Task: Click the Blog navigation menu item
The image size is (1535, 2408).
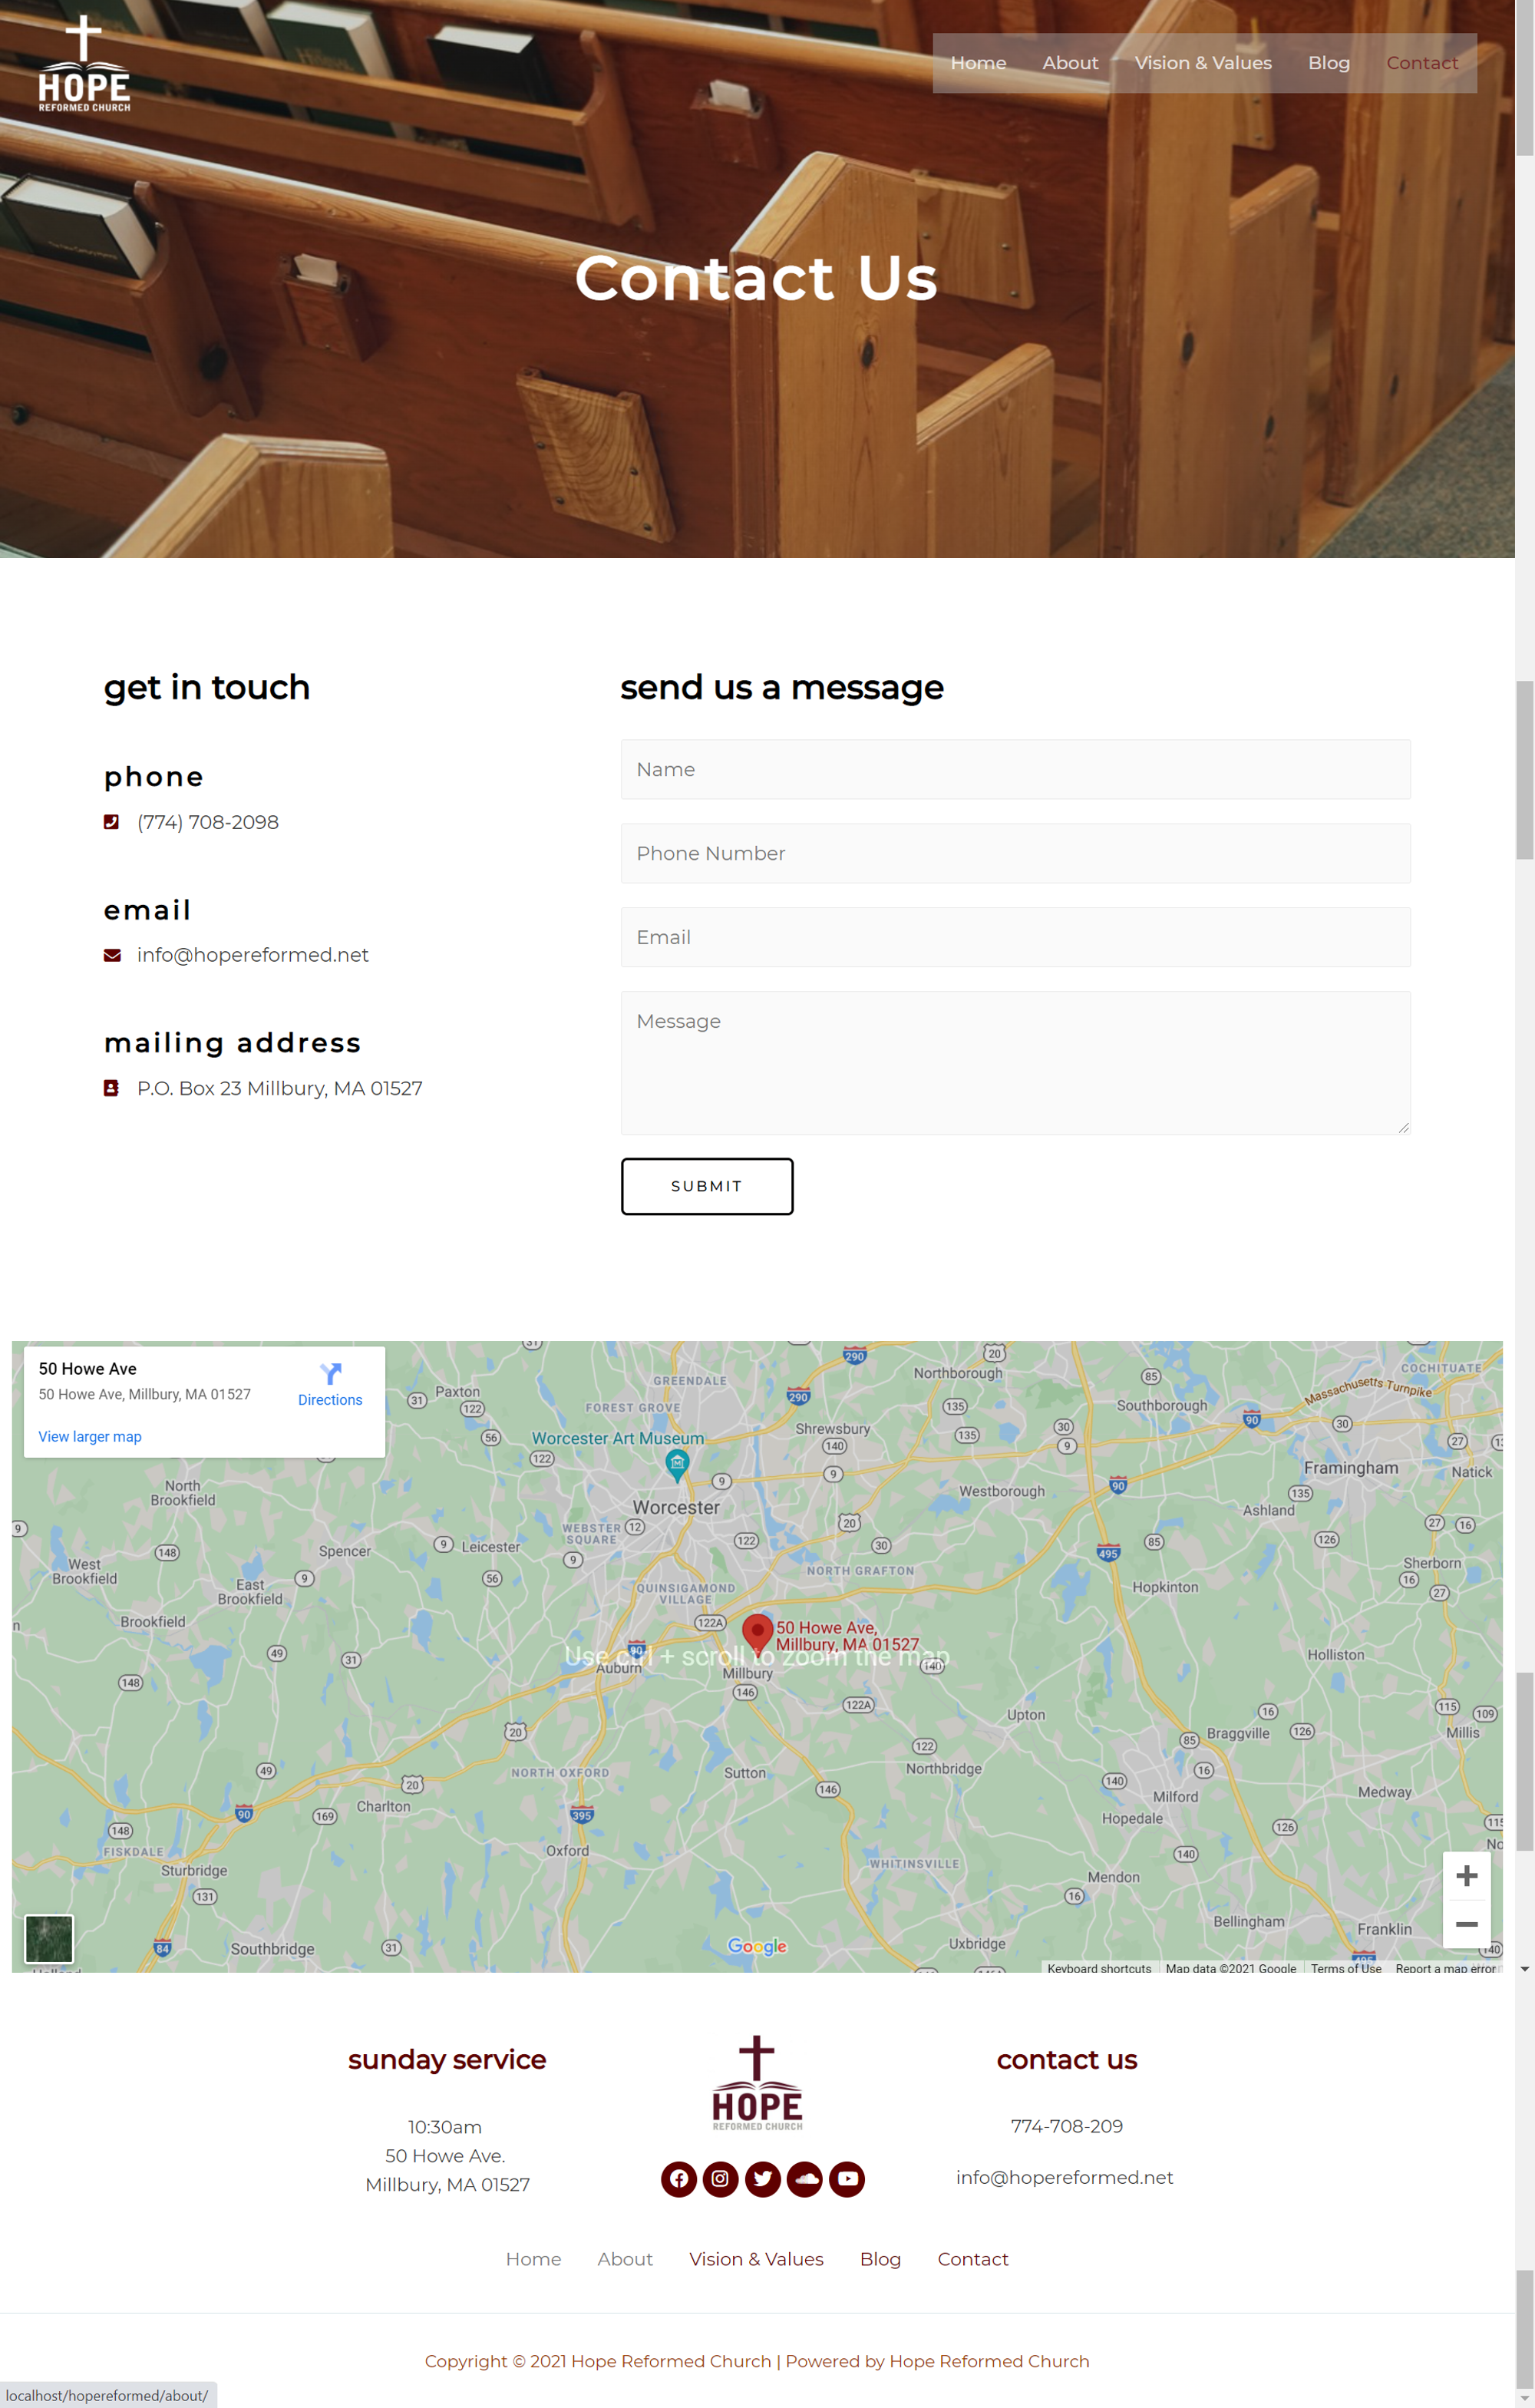Action: point(1328,61)
